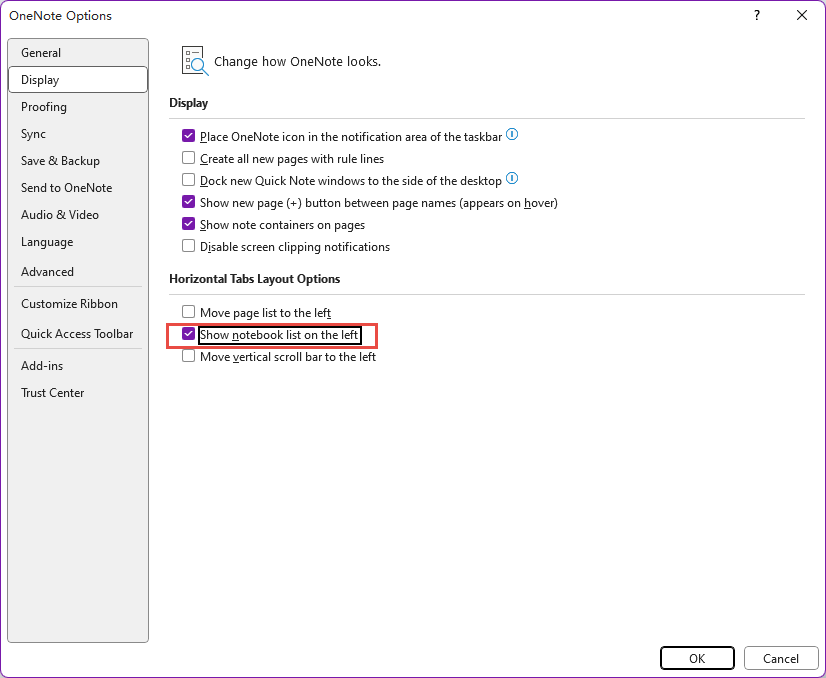This screenshot has height=678, width=826.
Task: Close the OneNote Options dialog
Action: pyautogui.click(x=802, y=15)
